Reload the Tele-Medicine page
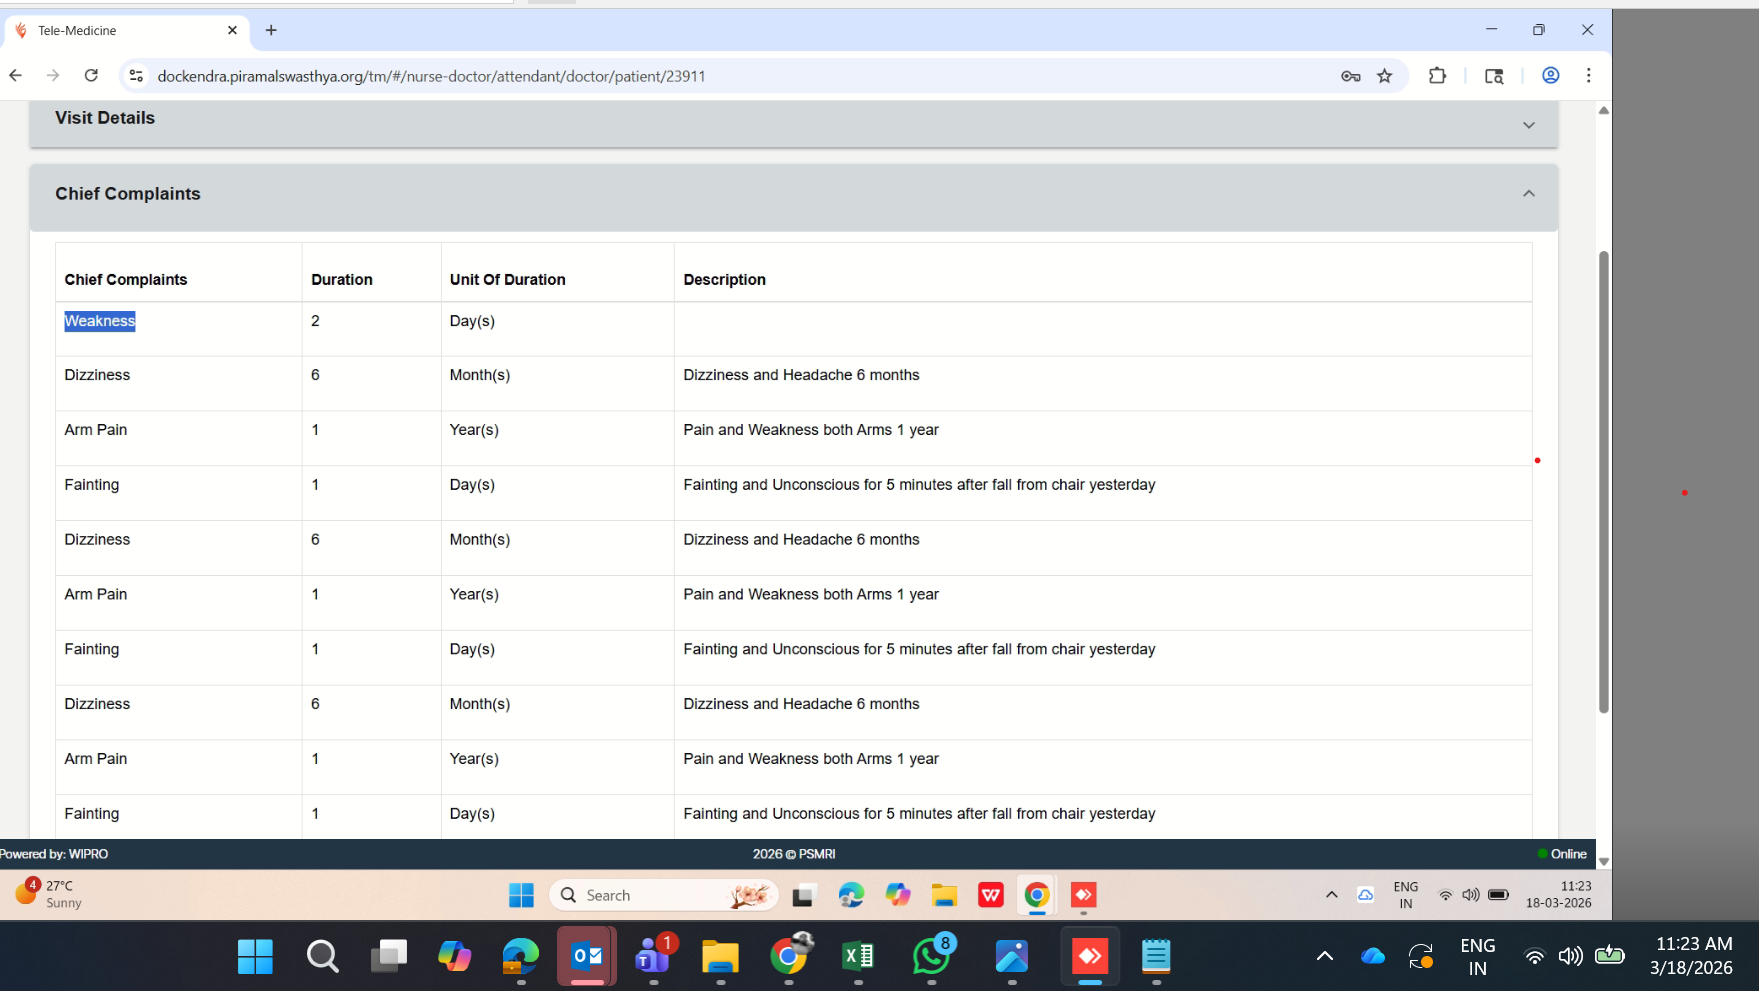The height and width of the screenshot is (991, 1759). [91, 76]
